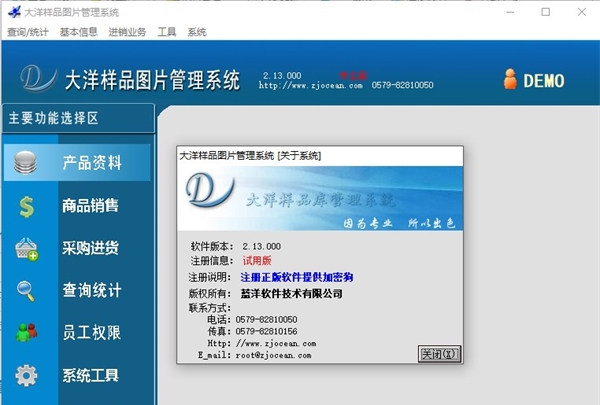This screenshot has height=405, width=600.
Task: Click the 注册正版软件提供加密狗 blue text
Action: pos(297,277)
